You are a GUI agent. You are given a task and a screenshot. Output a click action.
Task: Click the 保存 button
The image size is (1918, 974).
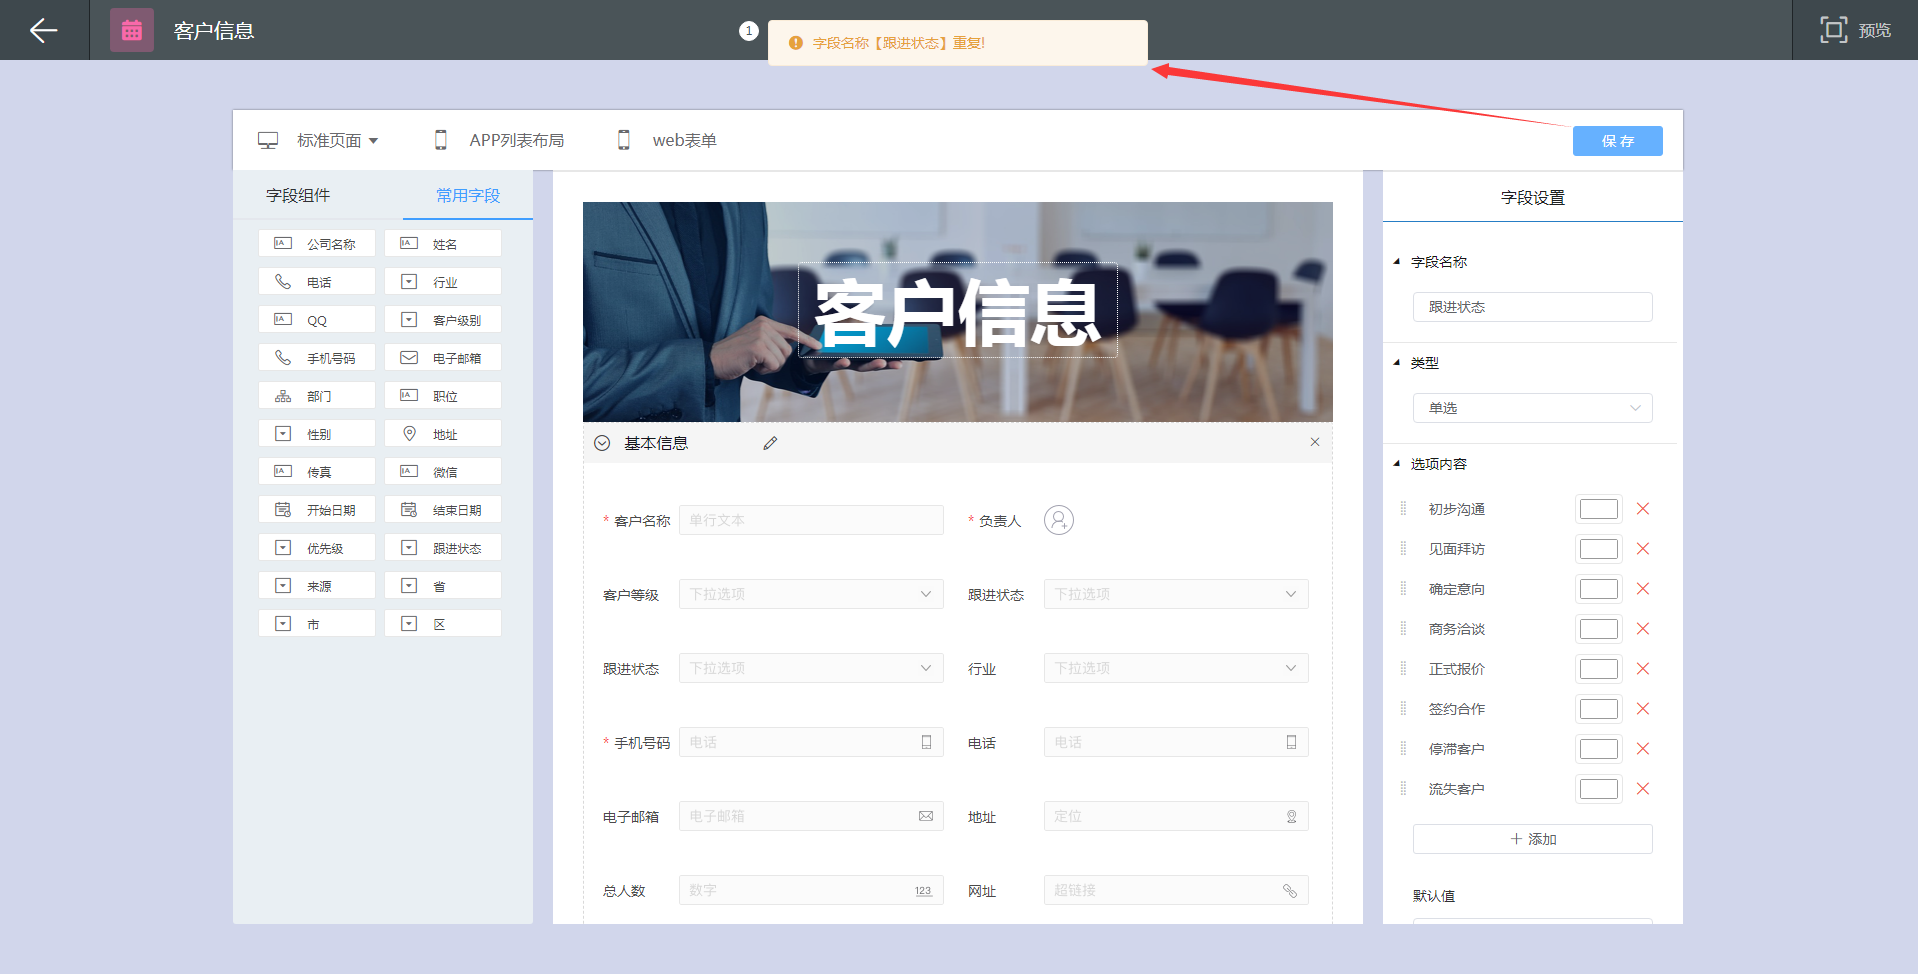point(1617,141)
